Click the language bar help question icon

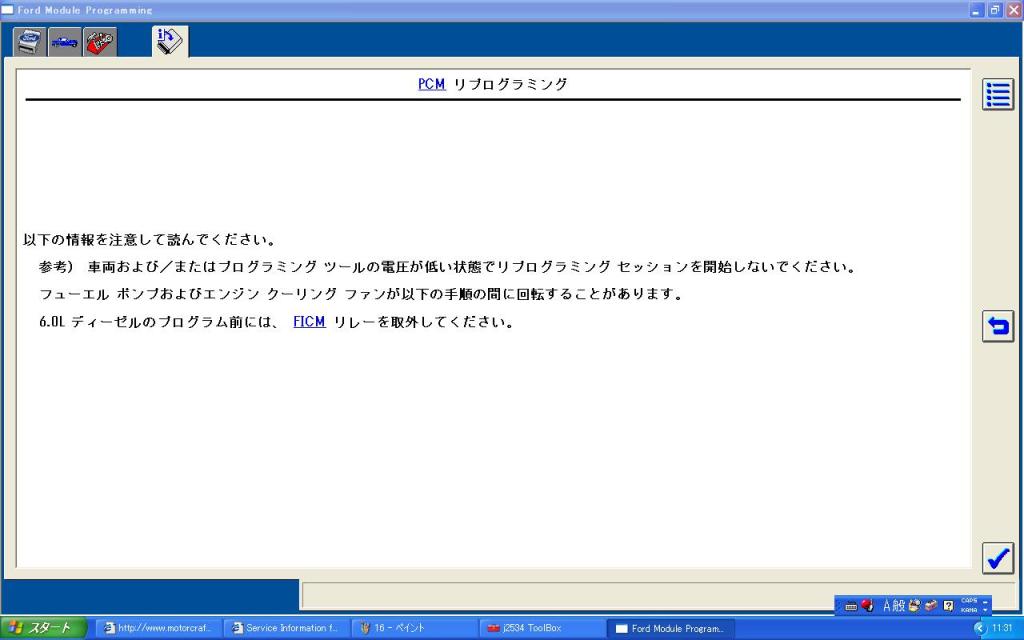click(x=948, y=605)
